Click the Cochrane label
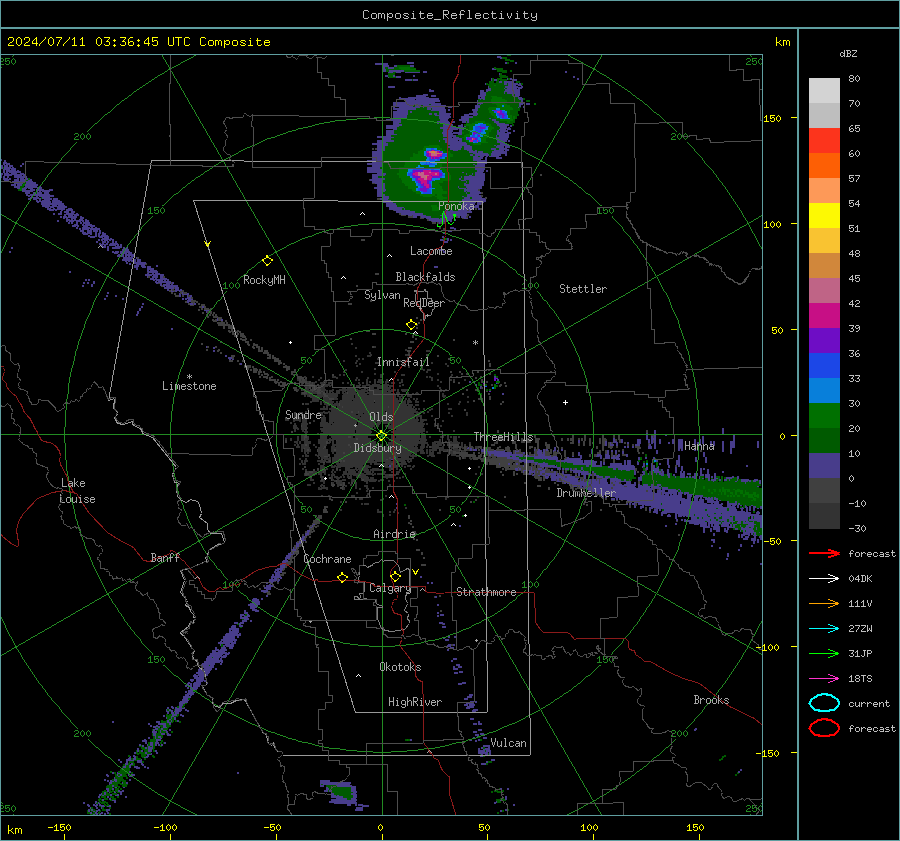 pyautogui.click(x=327, y=559)
